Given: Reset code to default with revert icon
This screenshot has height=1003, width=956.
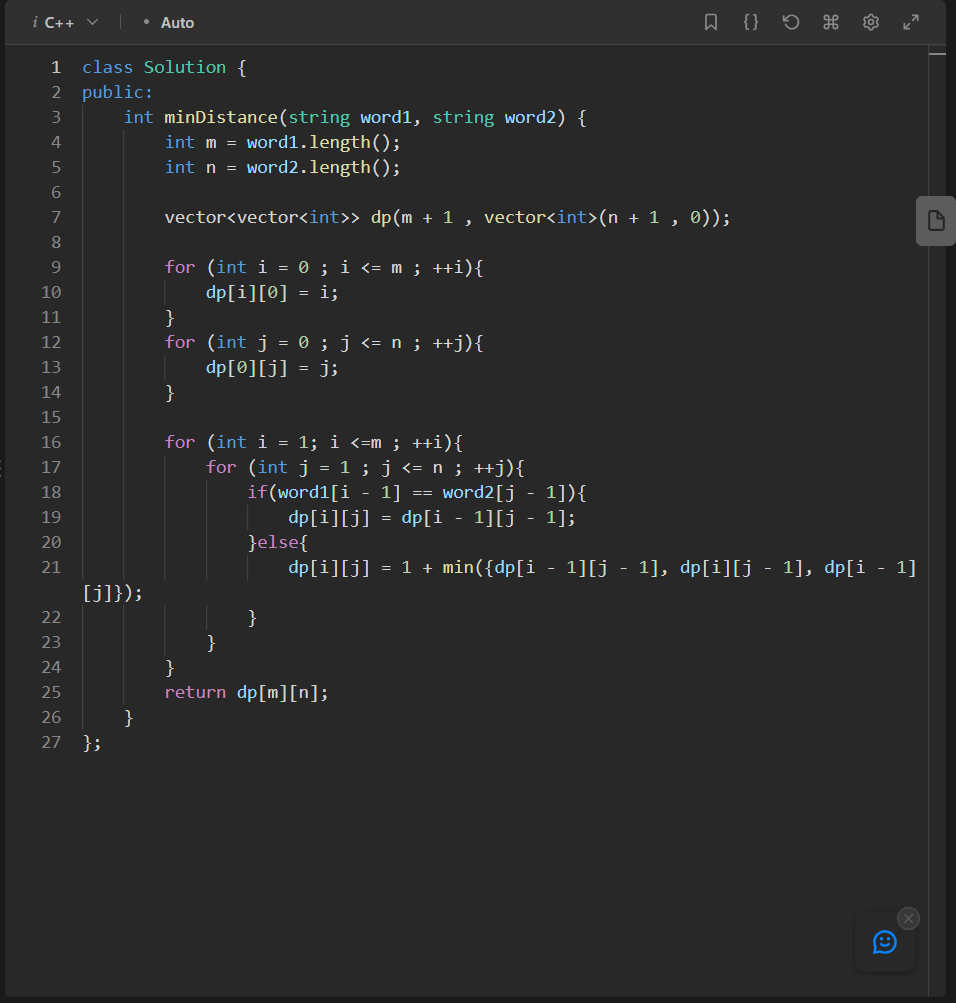Looking at the screenshot, I should tap(791, 22).
